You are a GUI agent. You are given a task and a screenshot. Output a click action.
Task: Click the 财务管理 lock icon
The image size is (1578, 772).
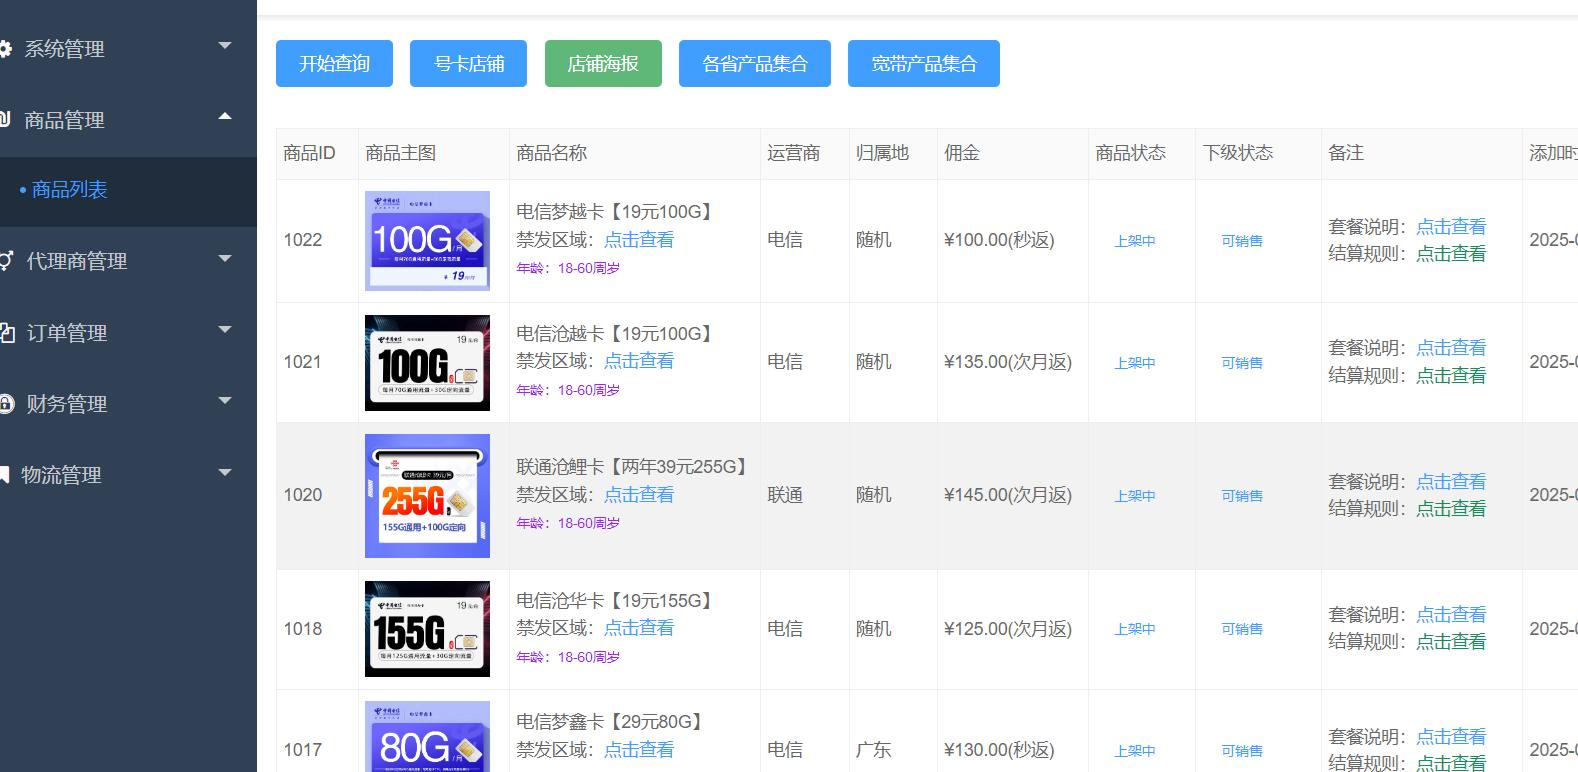coord(7,404)
